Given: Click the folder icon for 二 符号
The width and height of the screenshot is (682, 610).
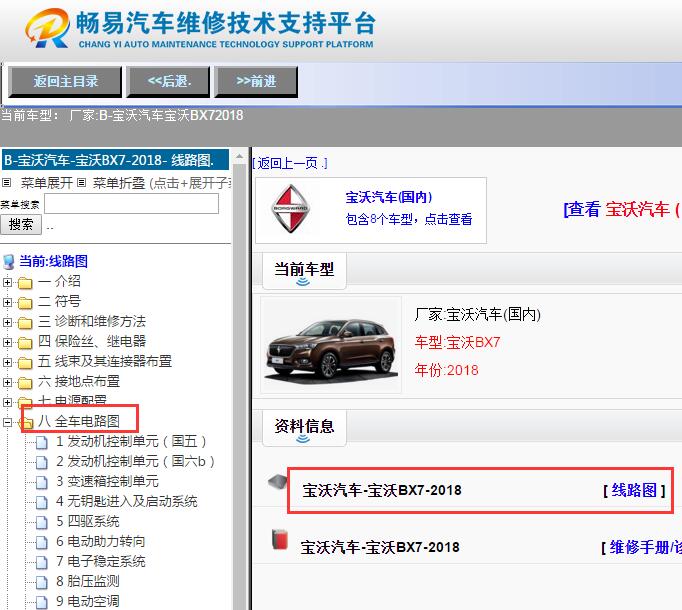Looking at the screenshot, I should click(25, 303).
